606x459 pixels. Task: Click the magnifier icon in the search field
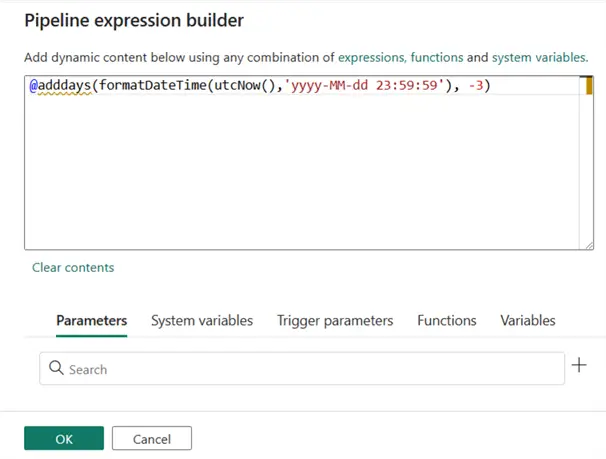click(x=55, y=369)
